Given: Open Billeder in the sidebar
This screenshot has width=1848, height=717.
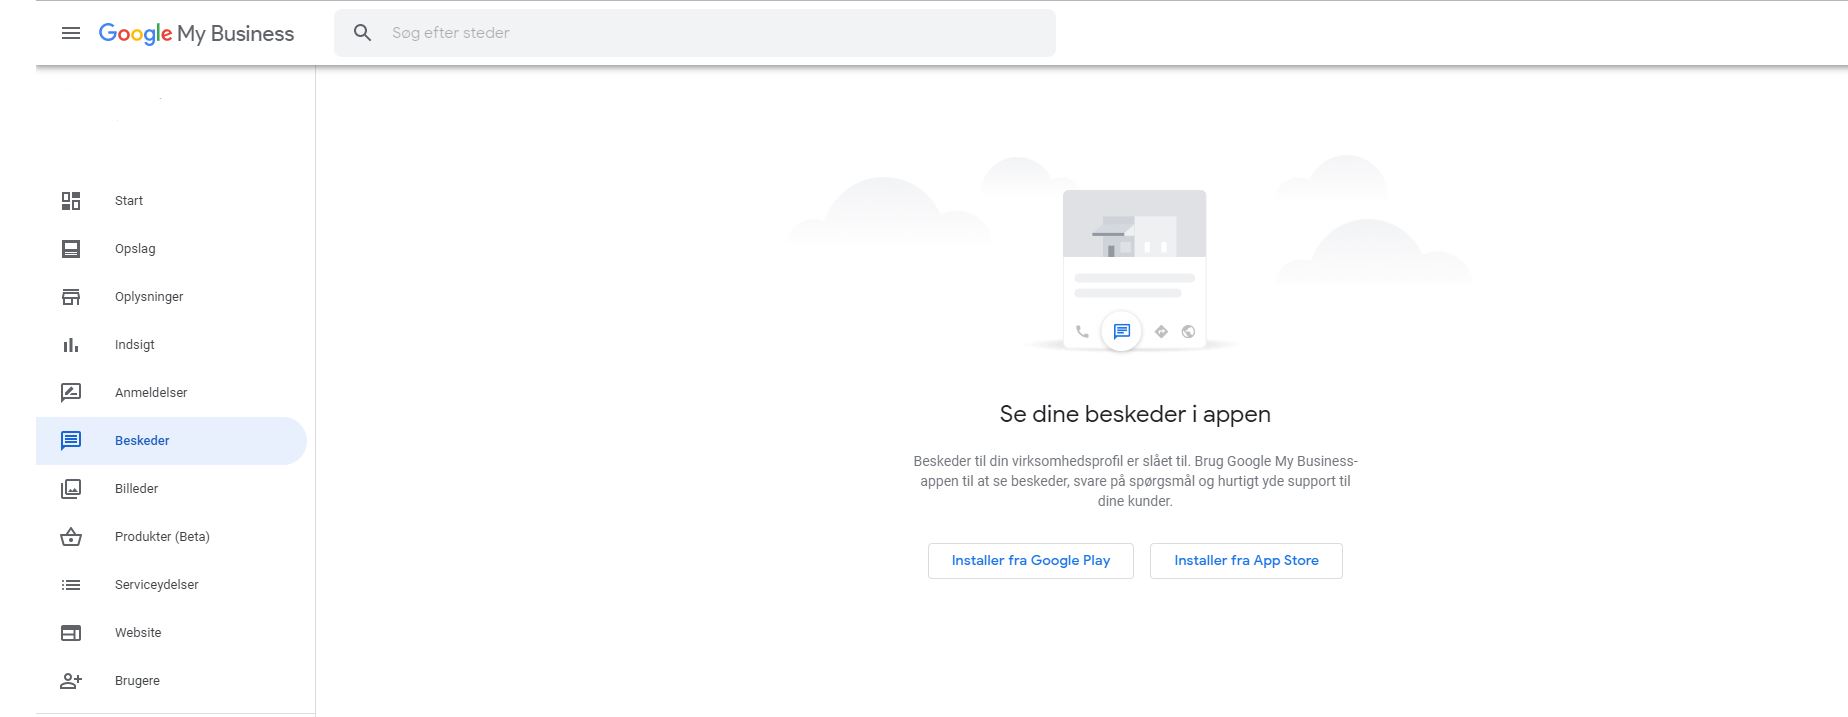Looking at the screenshot, I should pyautogui.click(x=171, y=489).
